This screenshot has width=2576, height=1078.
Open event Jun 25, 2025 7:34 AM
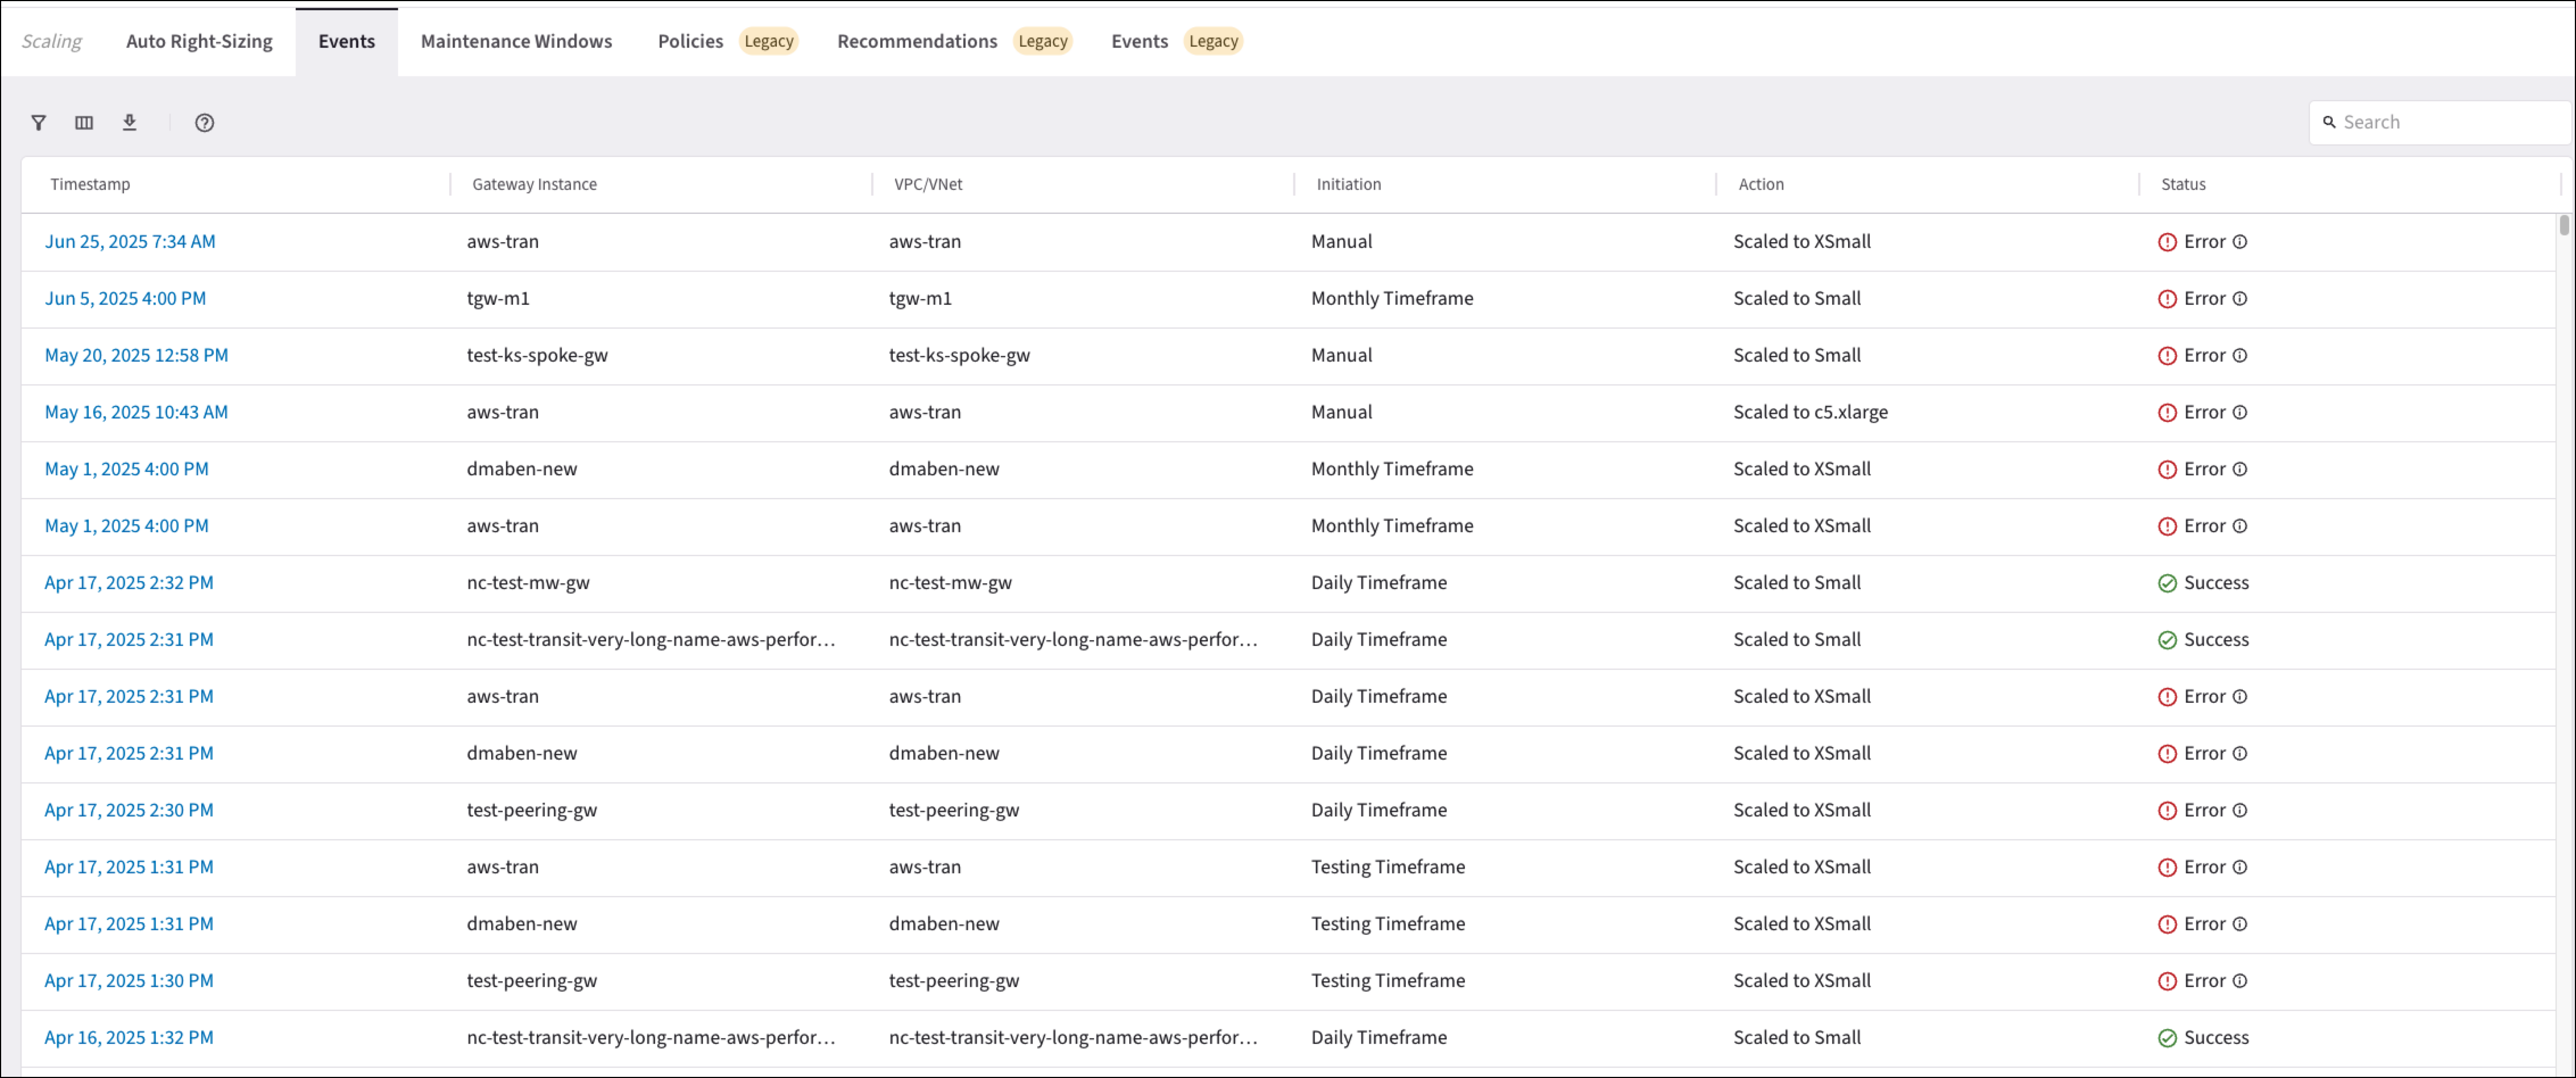point(130,242)
